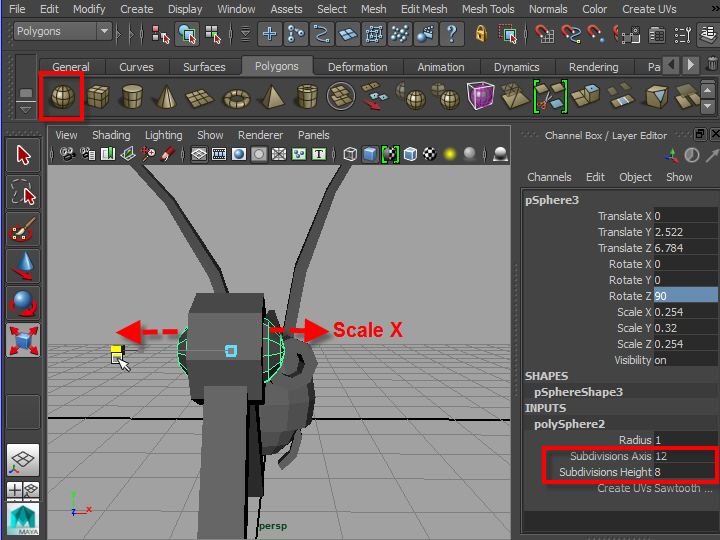Activate the Scale tool

click(x=23, y=341)
